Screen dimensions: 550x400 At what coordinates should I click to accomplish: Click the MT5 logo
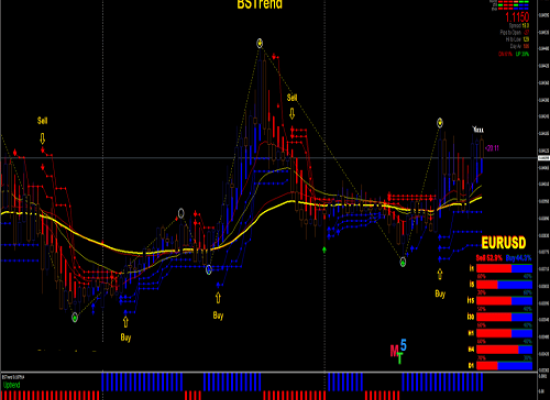click(x=398, y=352)
